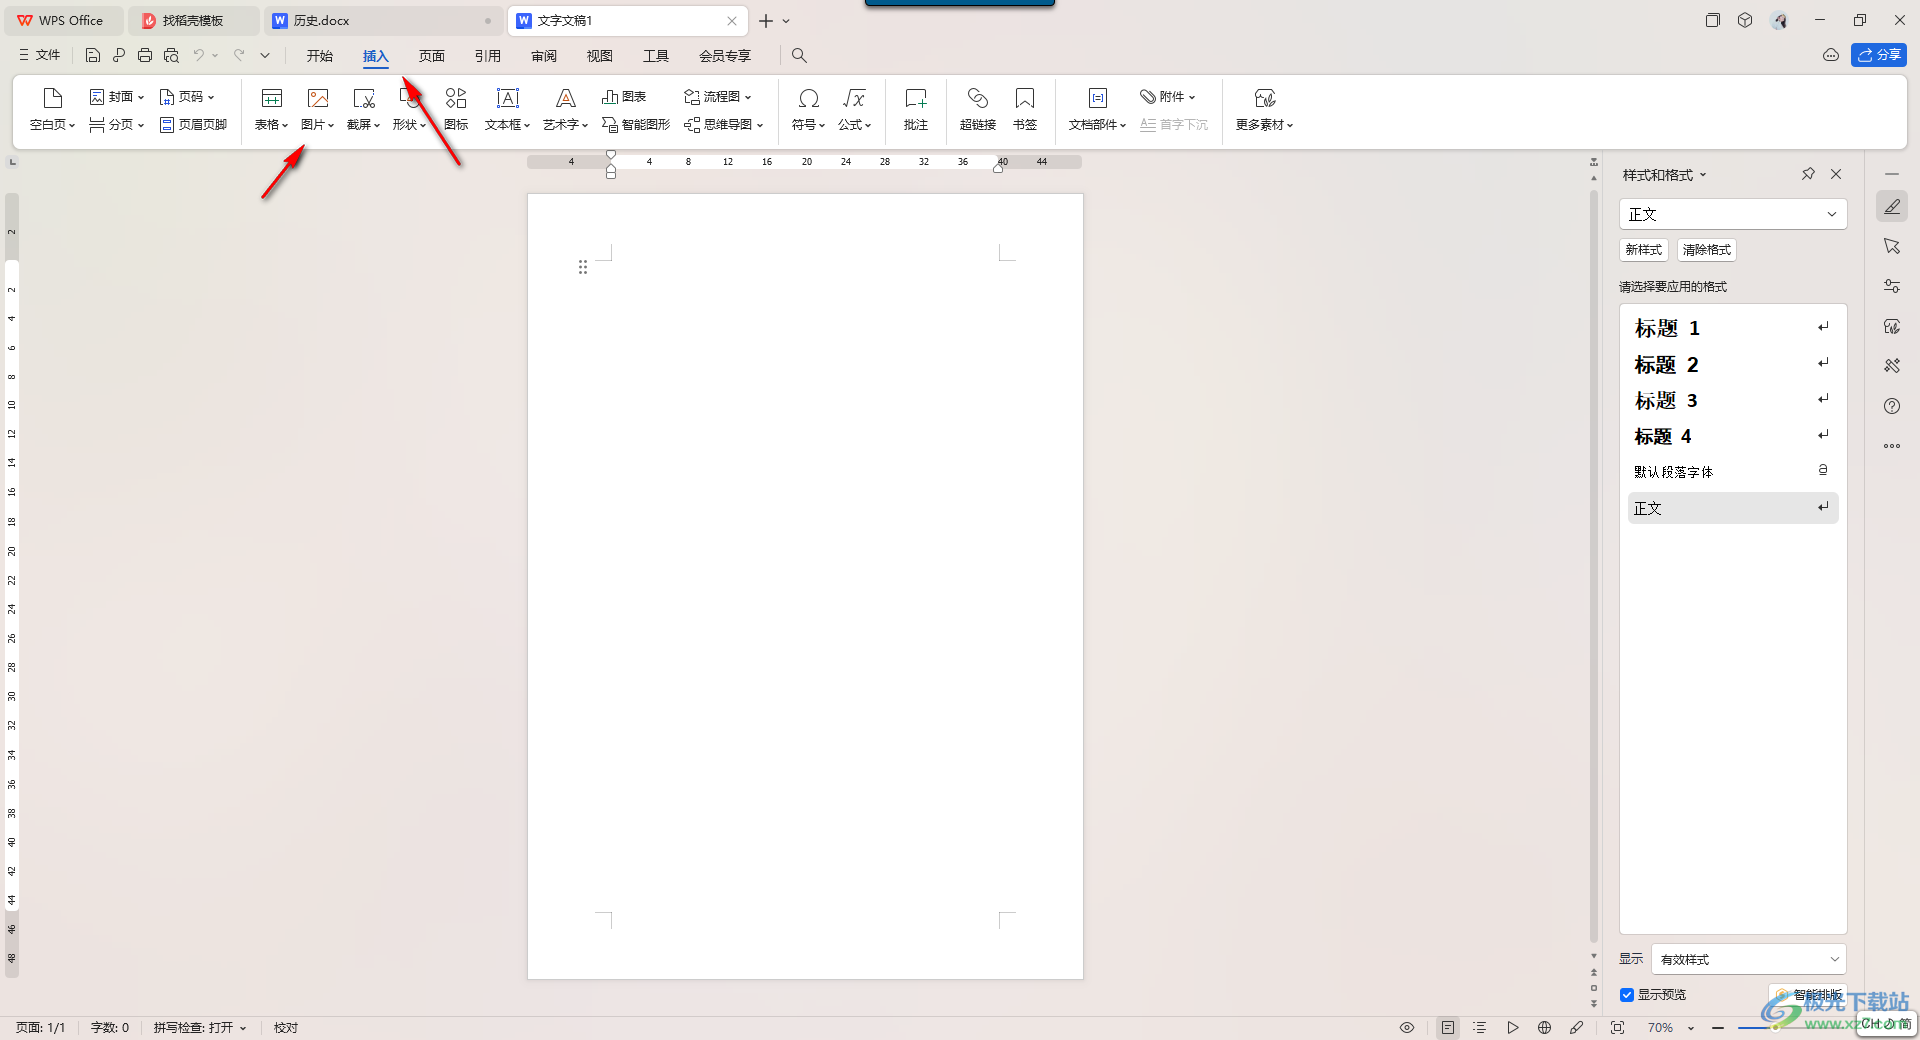The height and width of the screenshot is (1040, 1920).
Task: Open the search magnifier in ribbon
Action: tap(799, 55)
